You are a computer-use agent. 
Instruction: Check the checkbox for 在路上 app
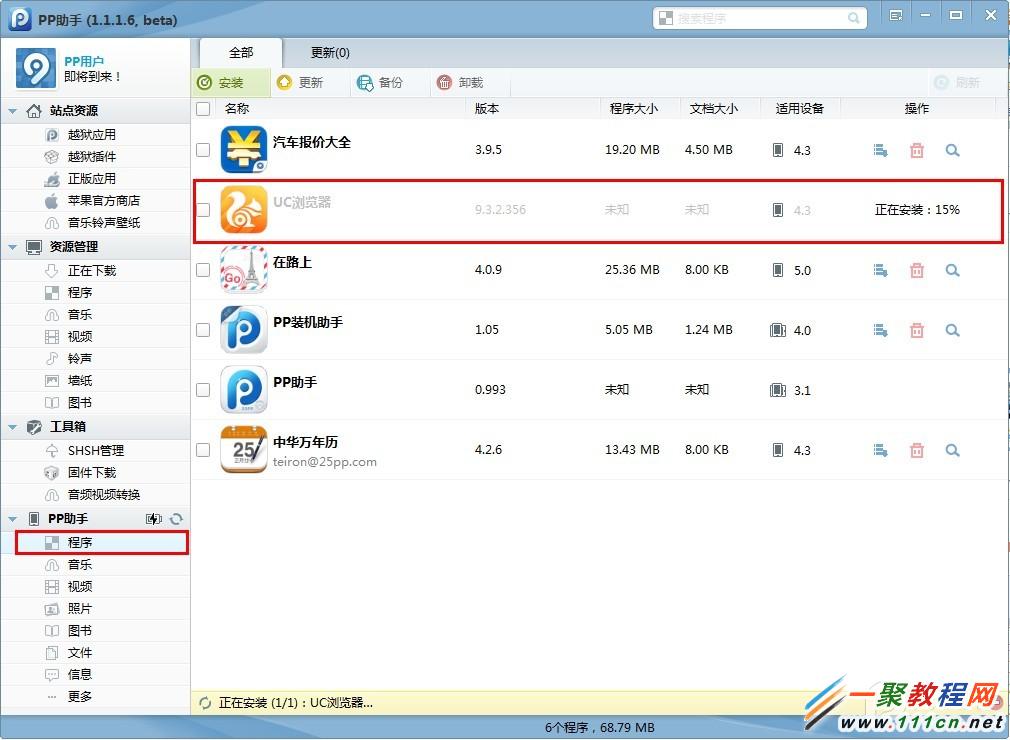202,270
